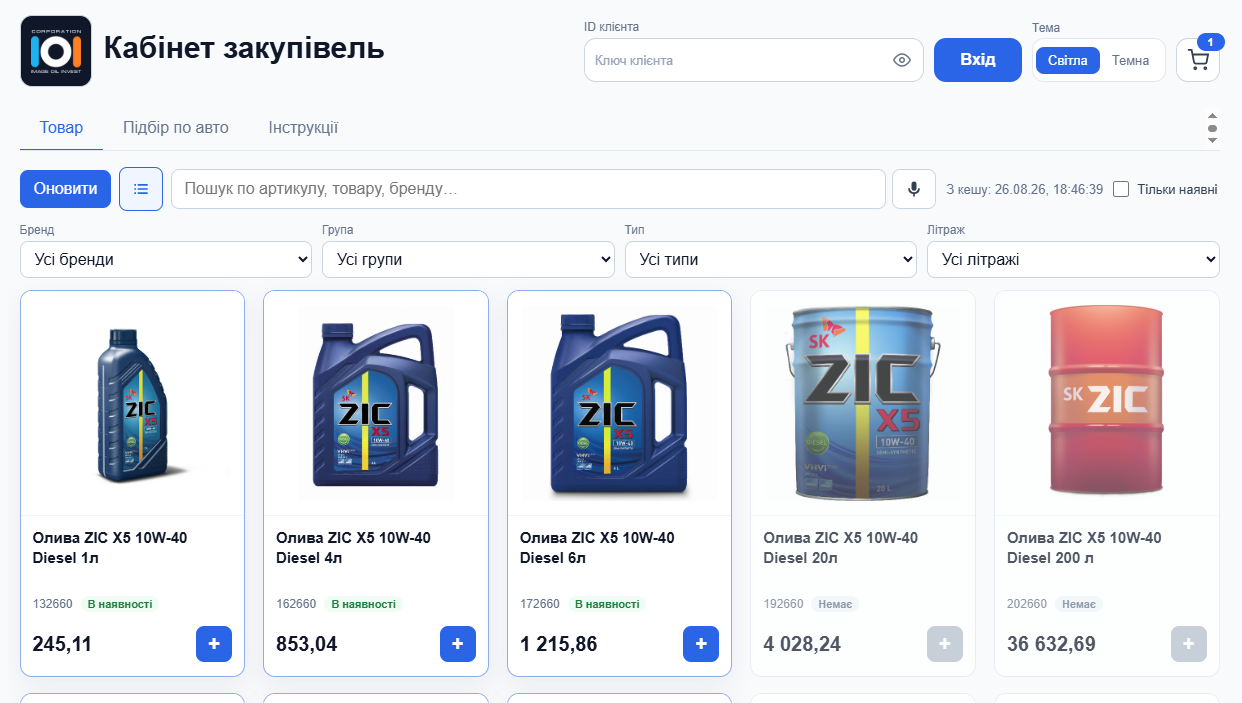Image resolution: width=1242 pixels, height=703 pixels.
Task: Select Темна theme
Action: [x=1131, y=60]
